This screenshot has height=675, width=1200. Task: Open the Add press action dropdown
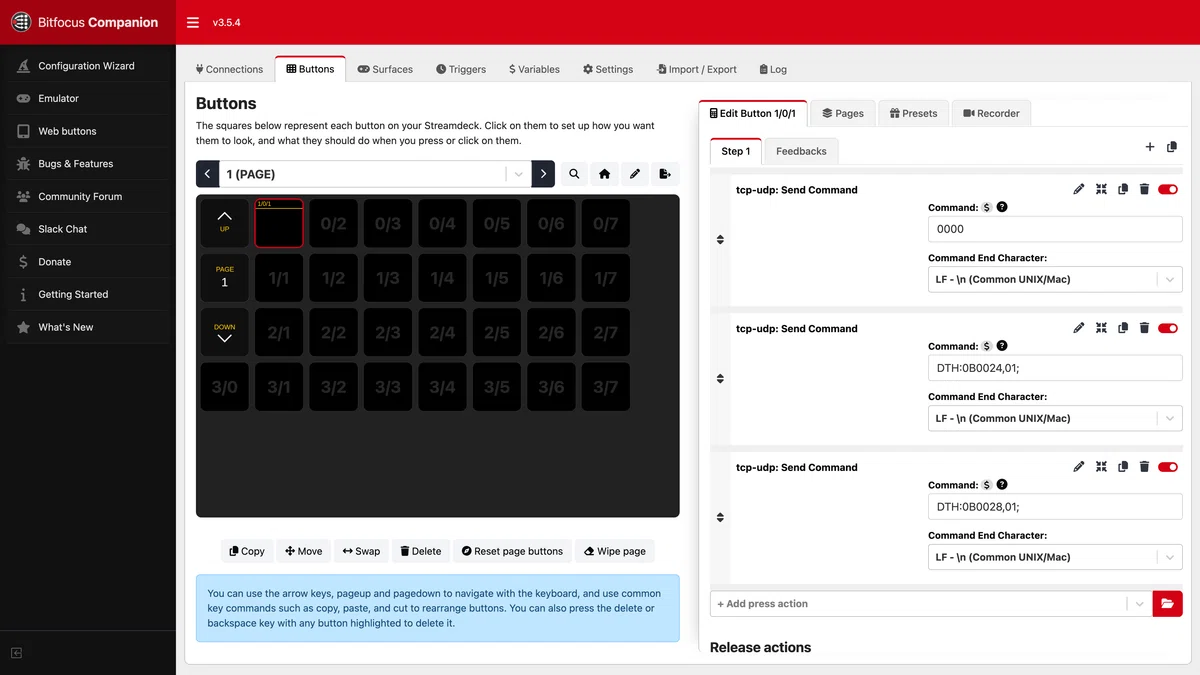(931, 604)
